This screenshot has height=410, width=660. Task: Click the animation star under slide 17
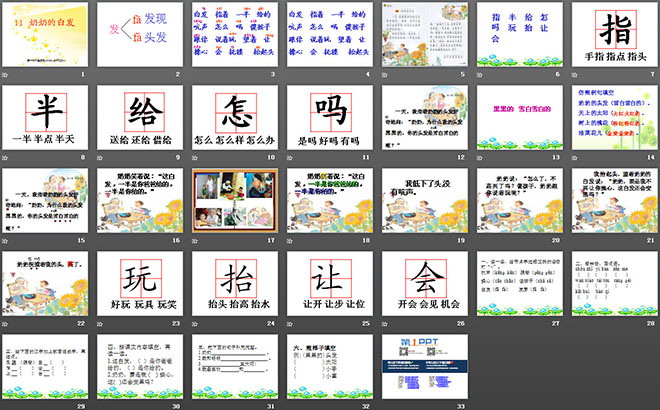(x=195, y=241)
